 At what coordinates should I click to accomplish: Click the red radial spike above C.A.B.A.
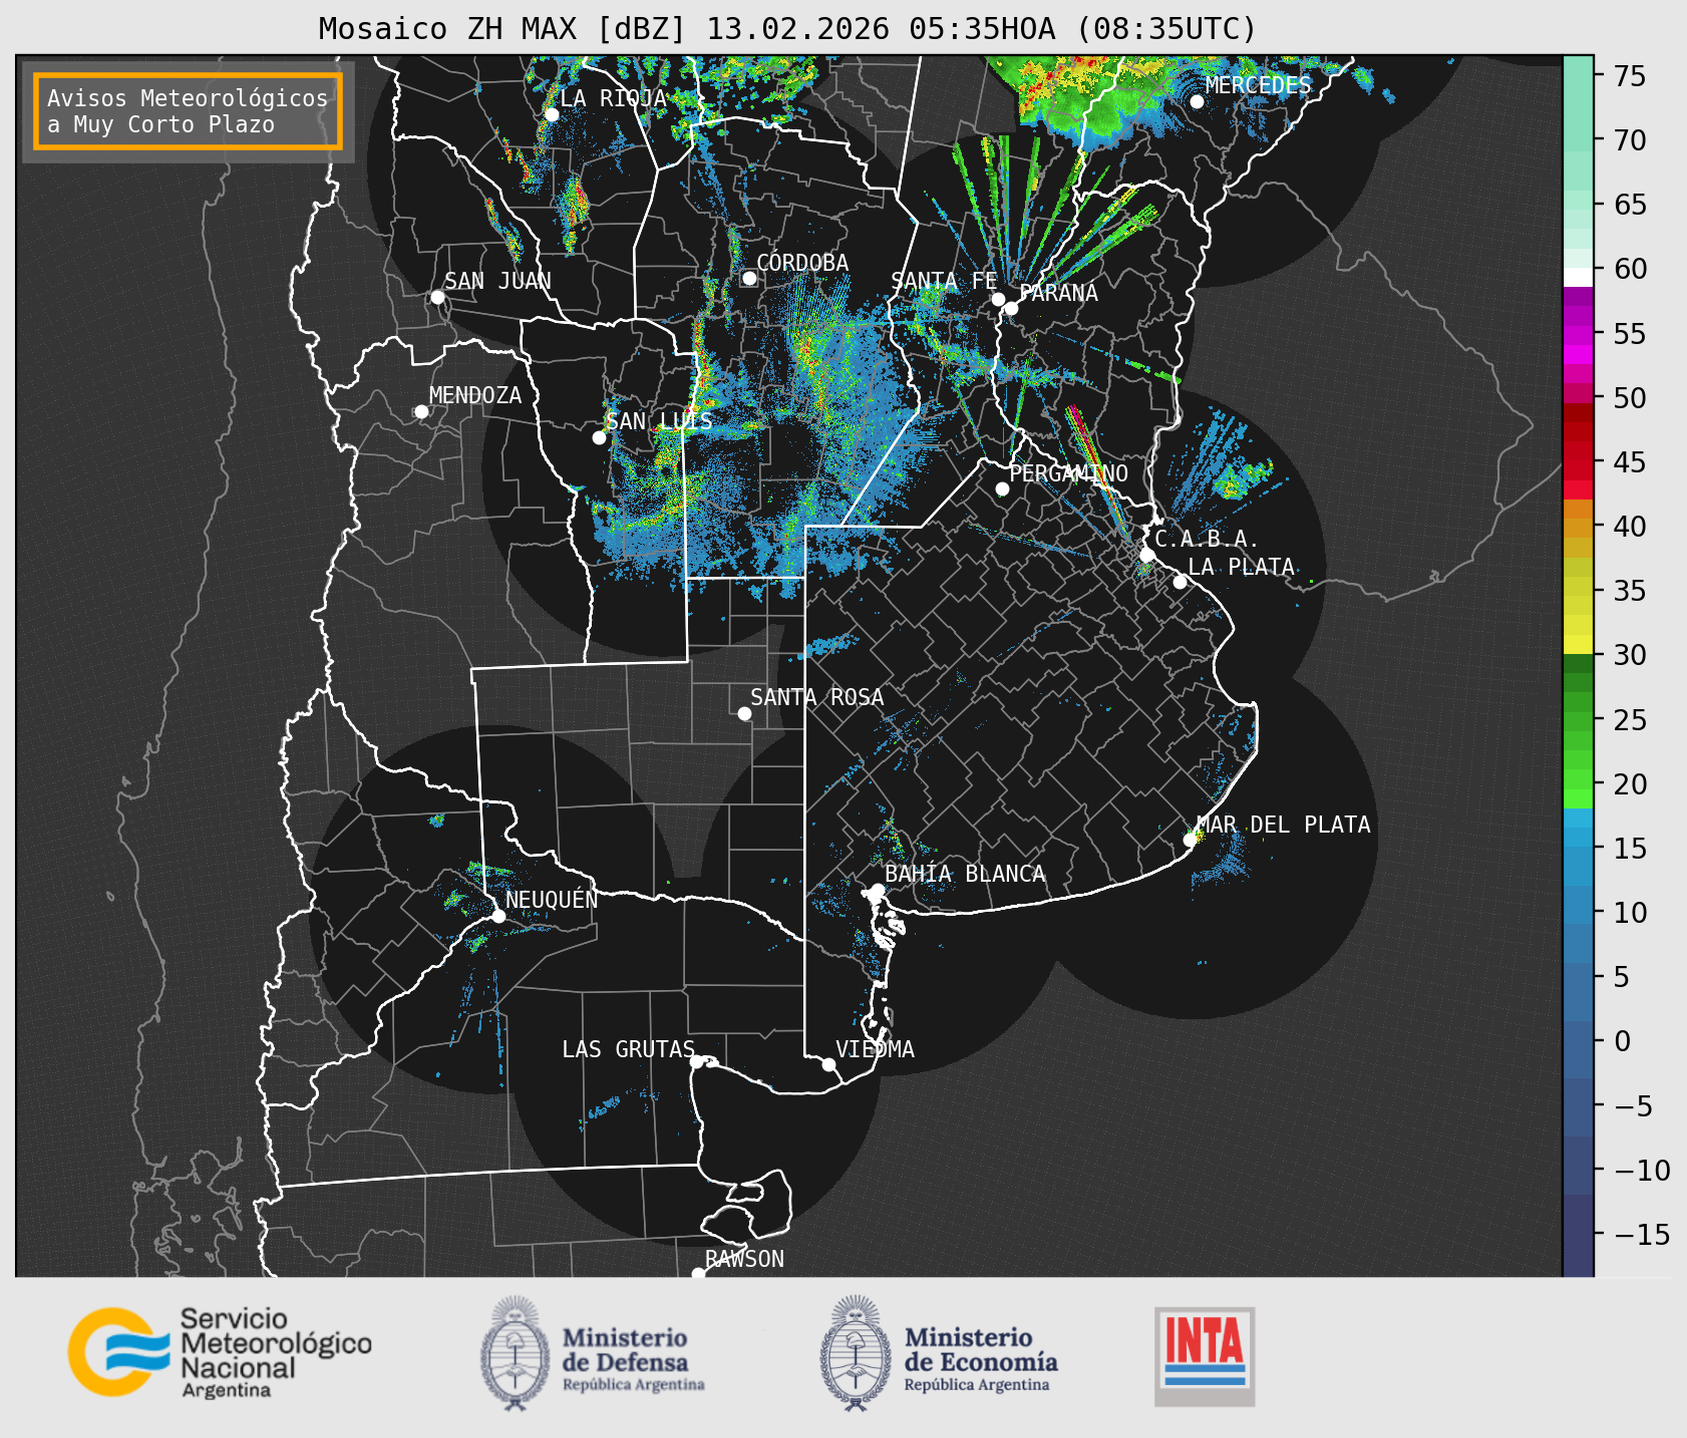[1100, 467]
